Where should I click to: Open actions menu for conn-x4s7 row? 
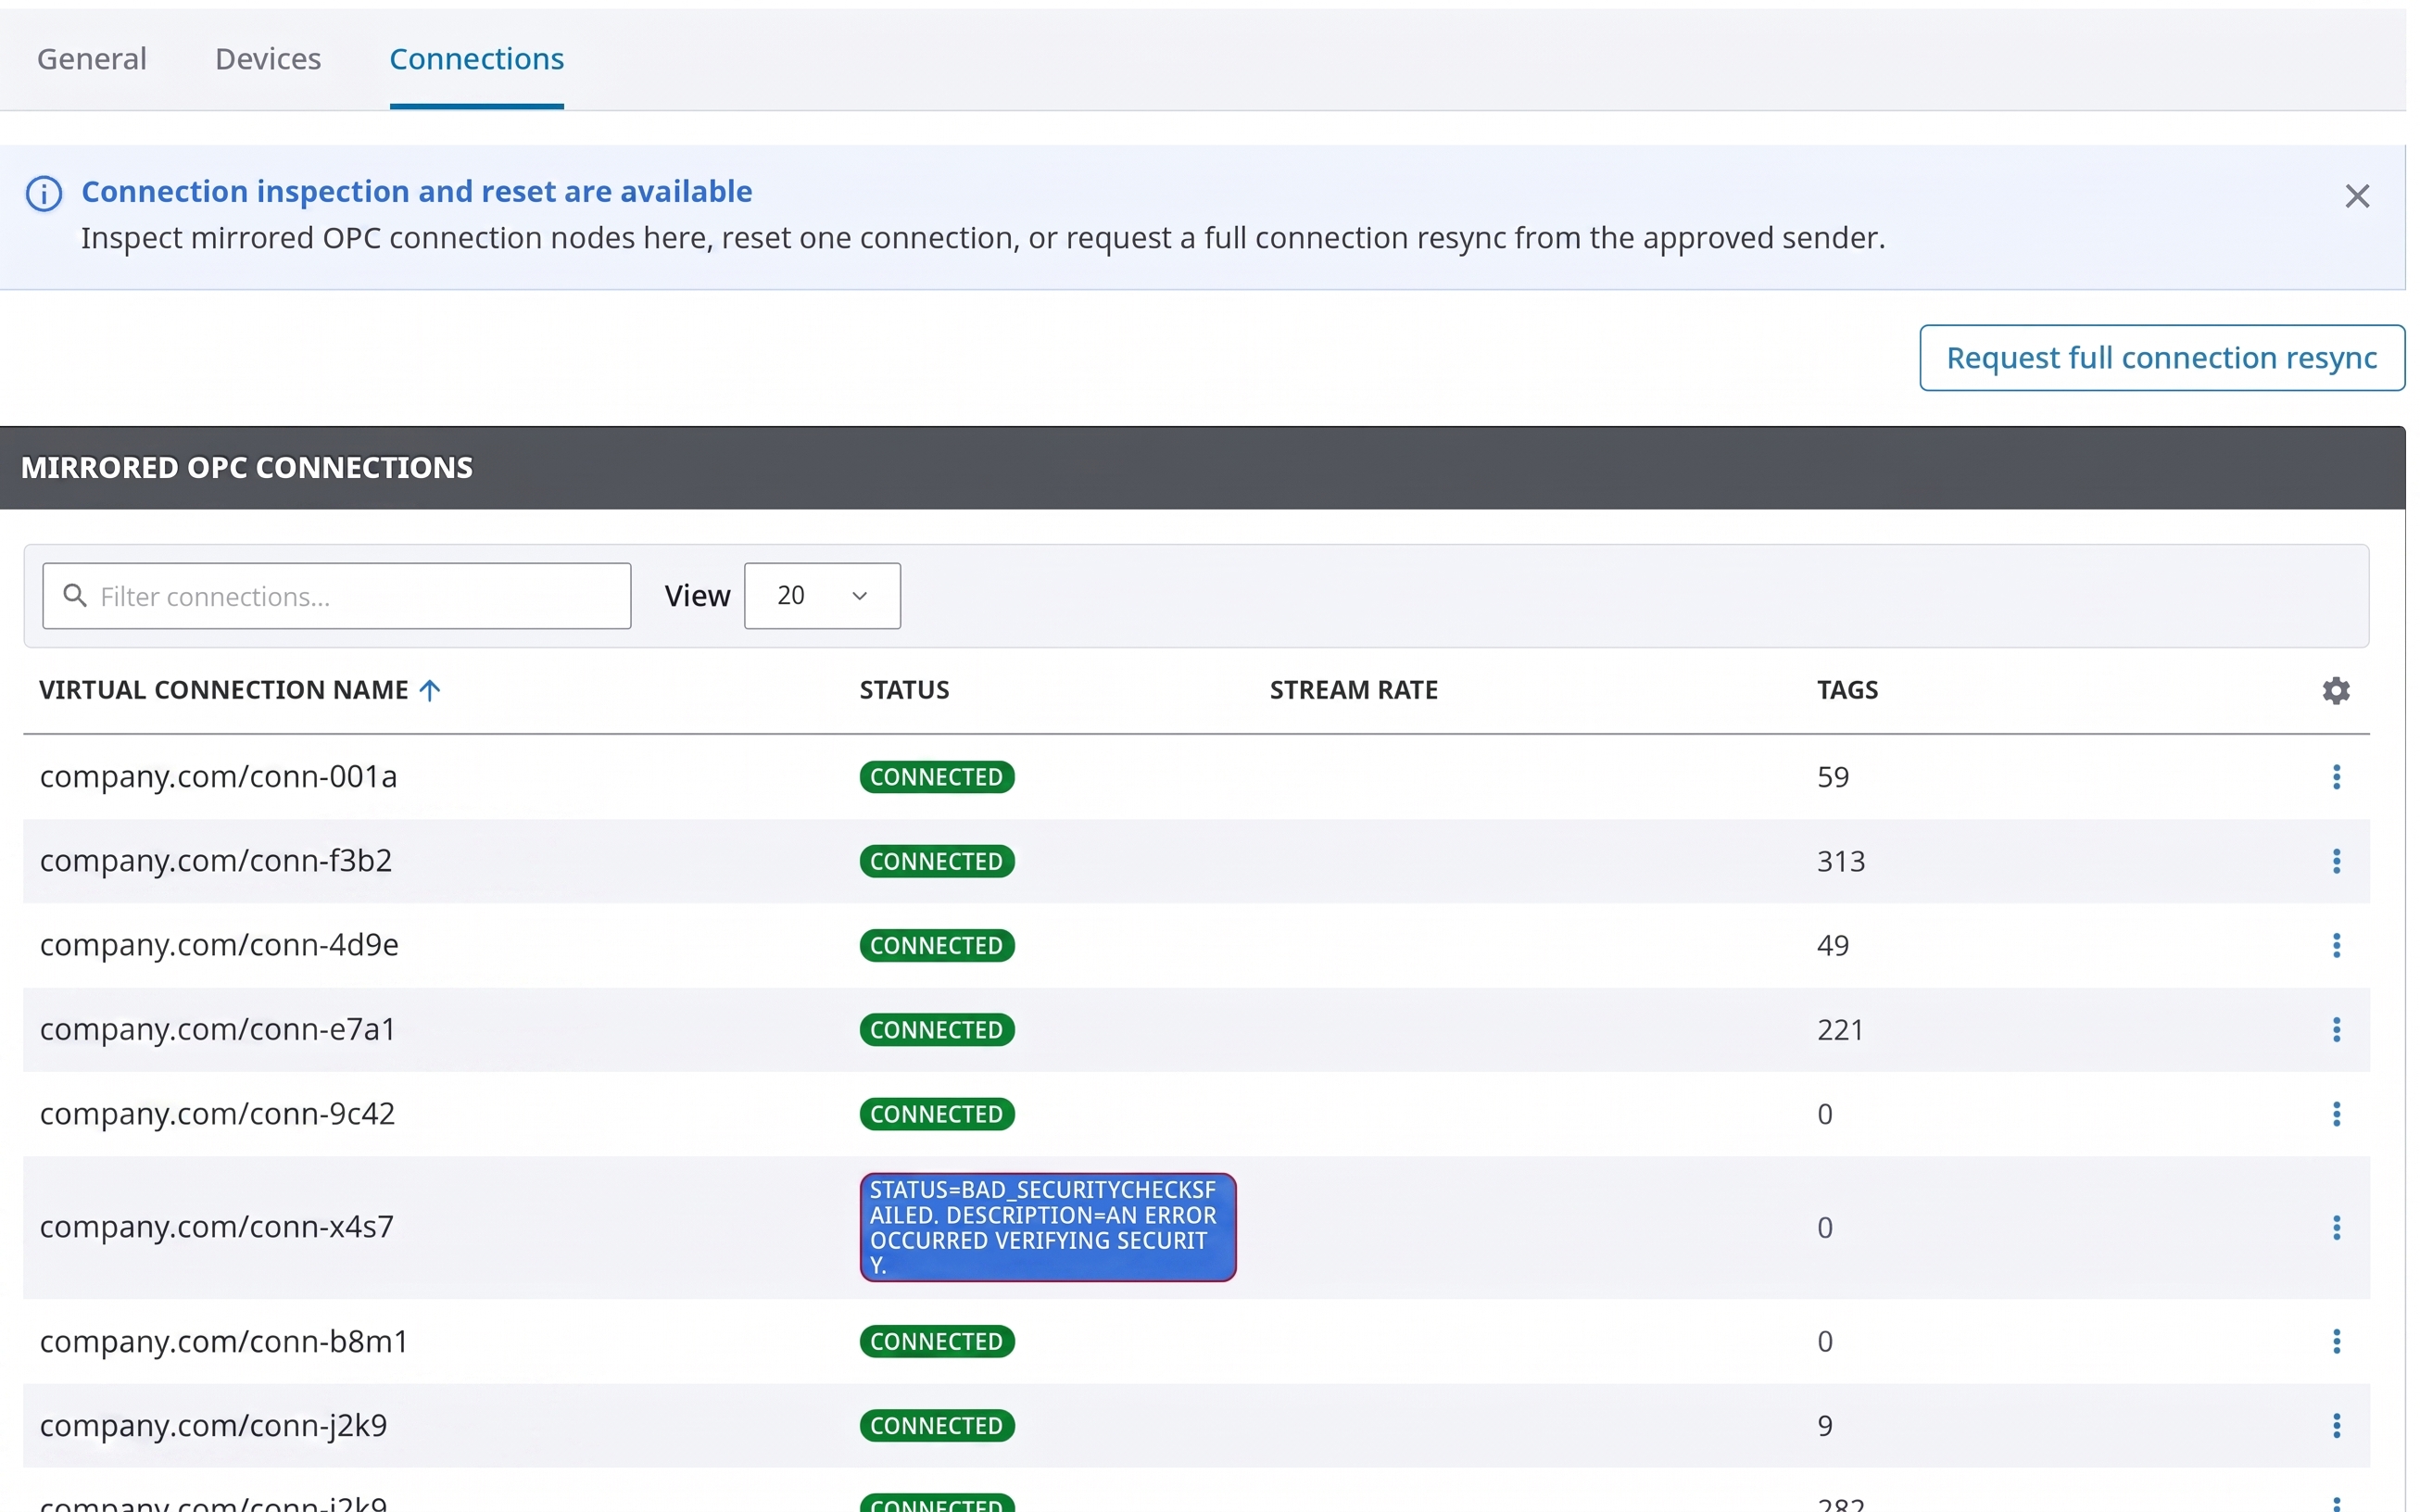point(2336,1227)
